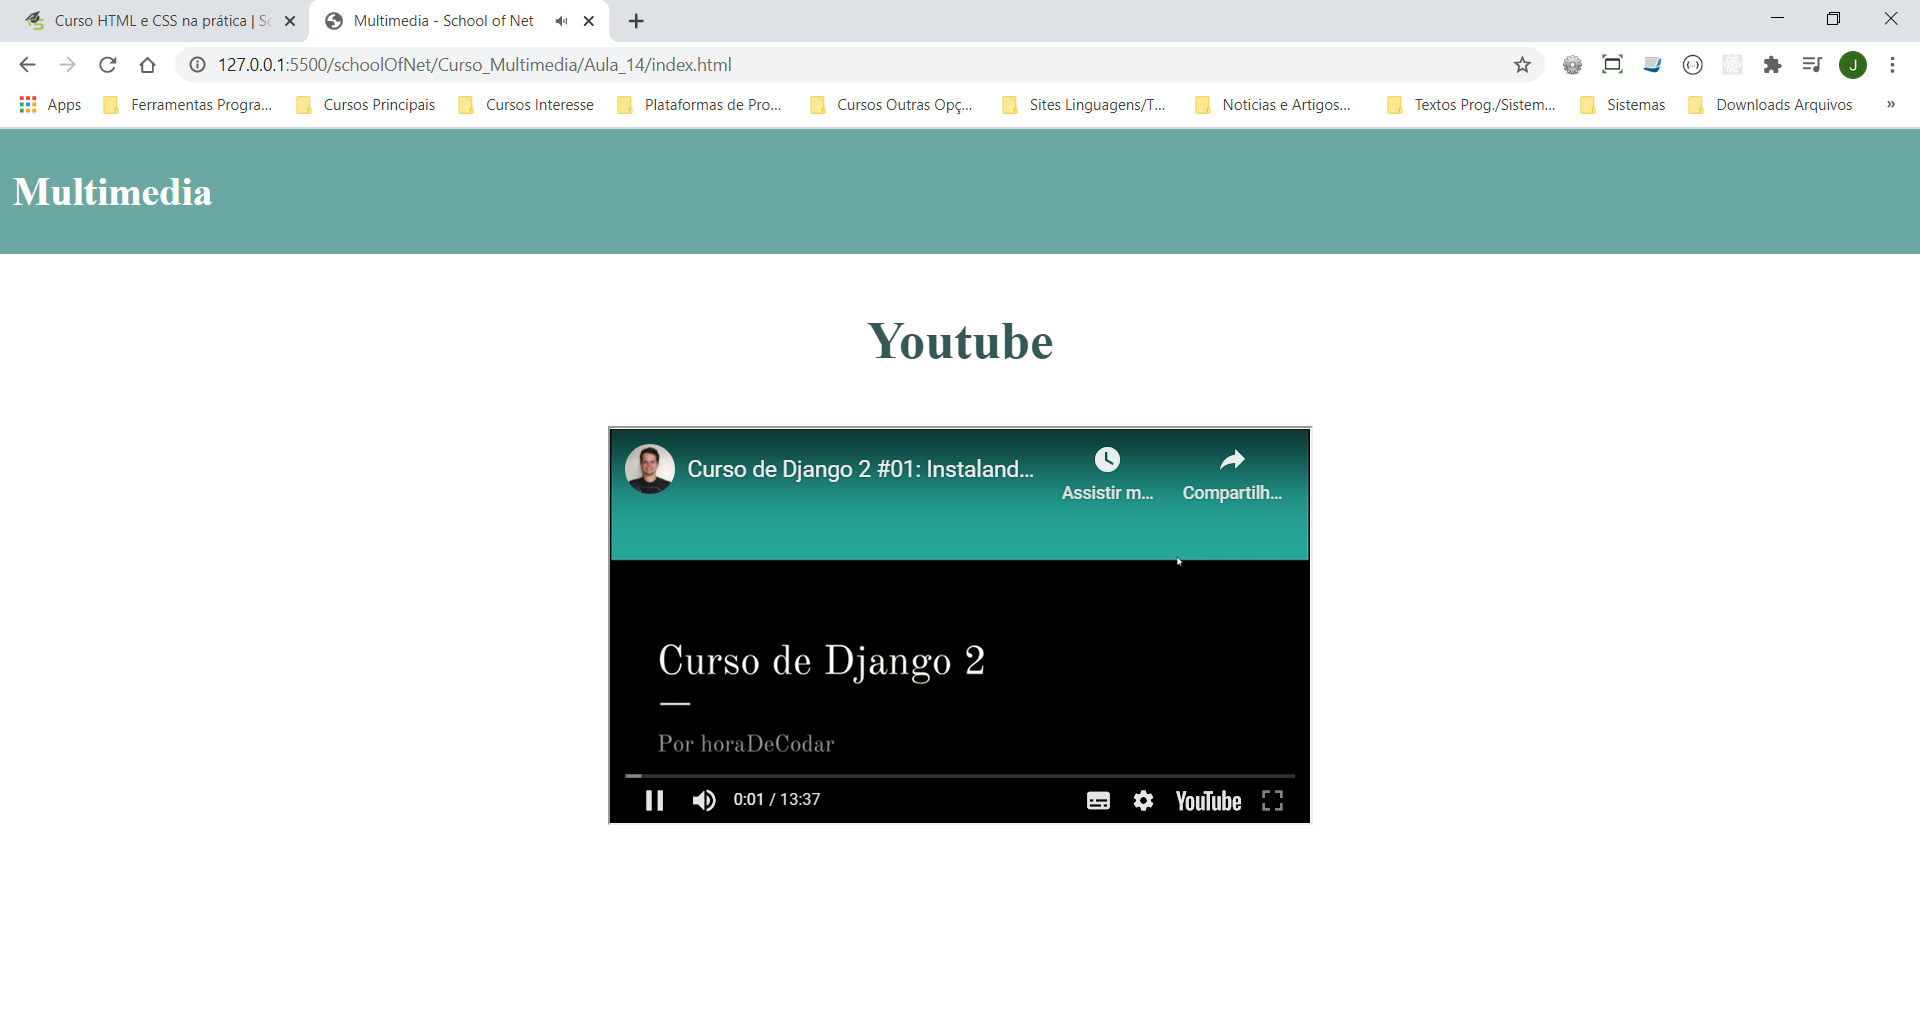Go back to previous page
The image size is (1920, 1030).
click(27, 65)
